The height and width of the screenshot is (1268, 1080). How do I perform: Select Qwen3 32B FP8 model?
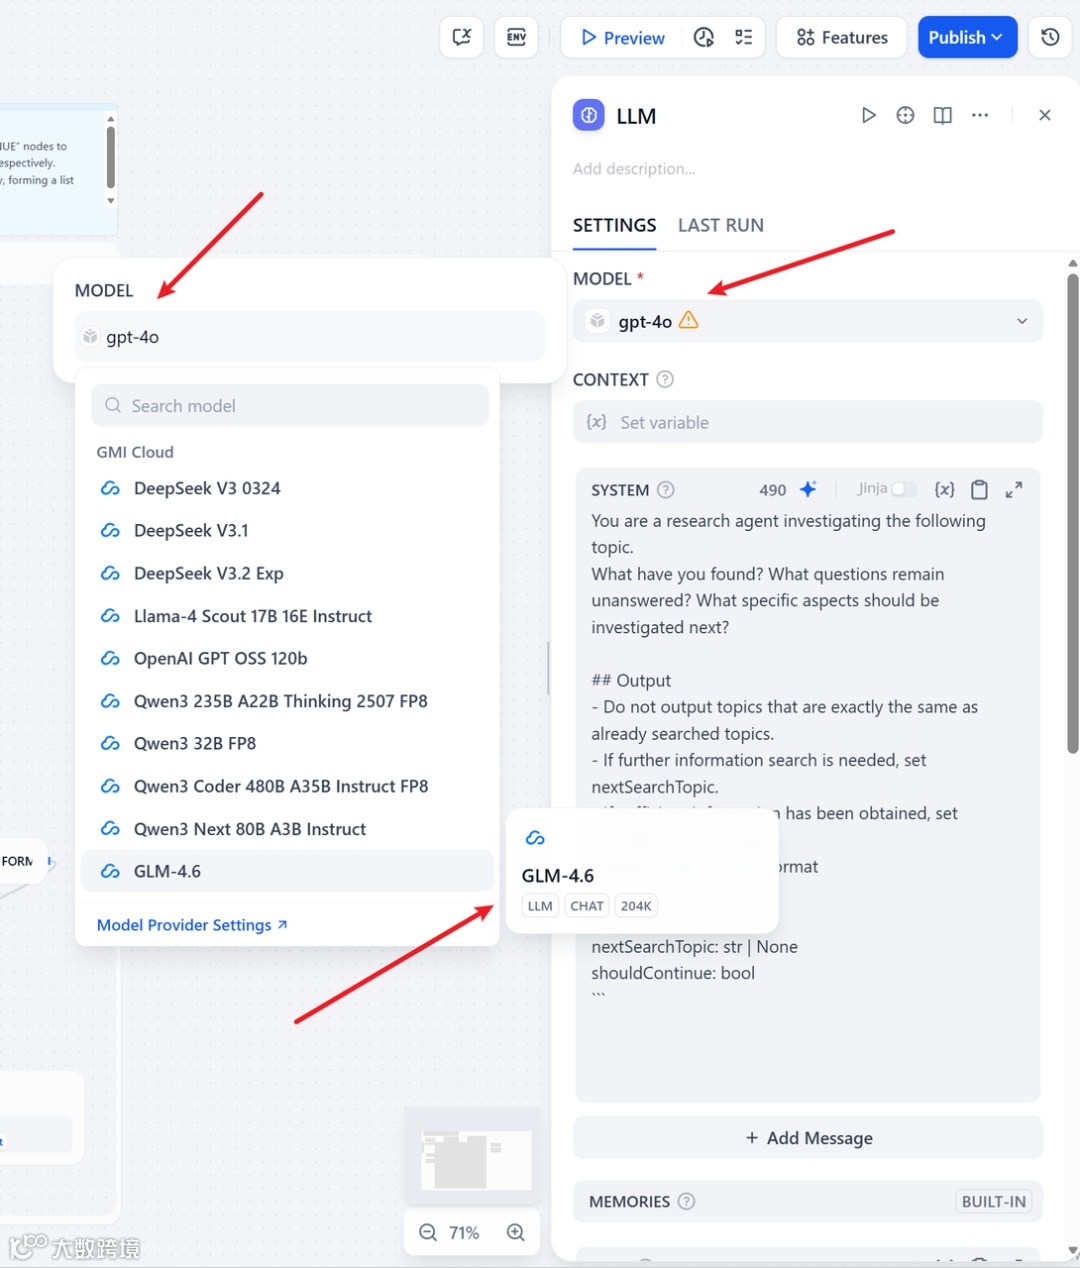pos(288,743)
